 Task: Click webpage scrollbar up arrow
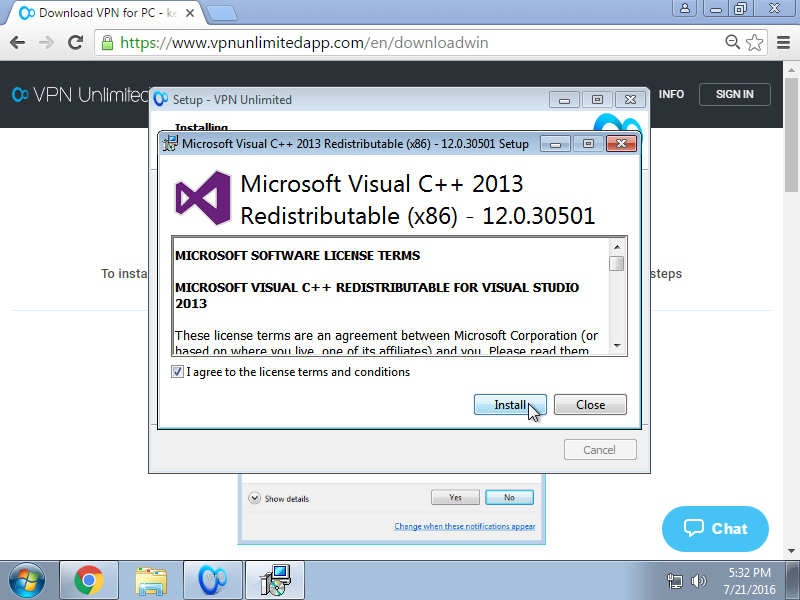[791, 69]
